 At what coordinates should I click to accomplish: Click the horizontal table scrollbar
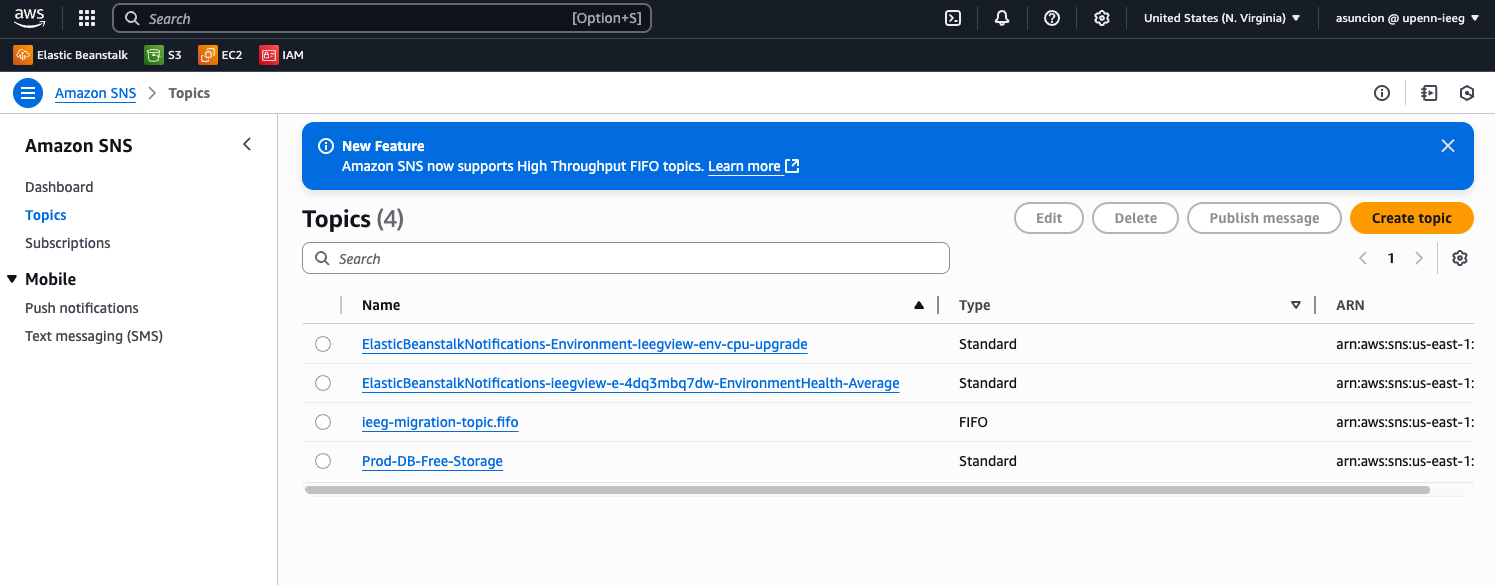(868, 490)
